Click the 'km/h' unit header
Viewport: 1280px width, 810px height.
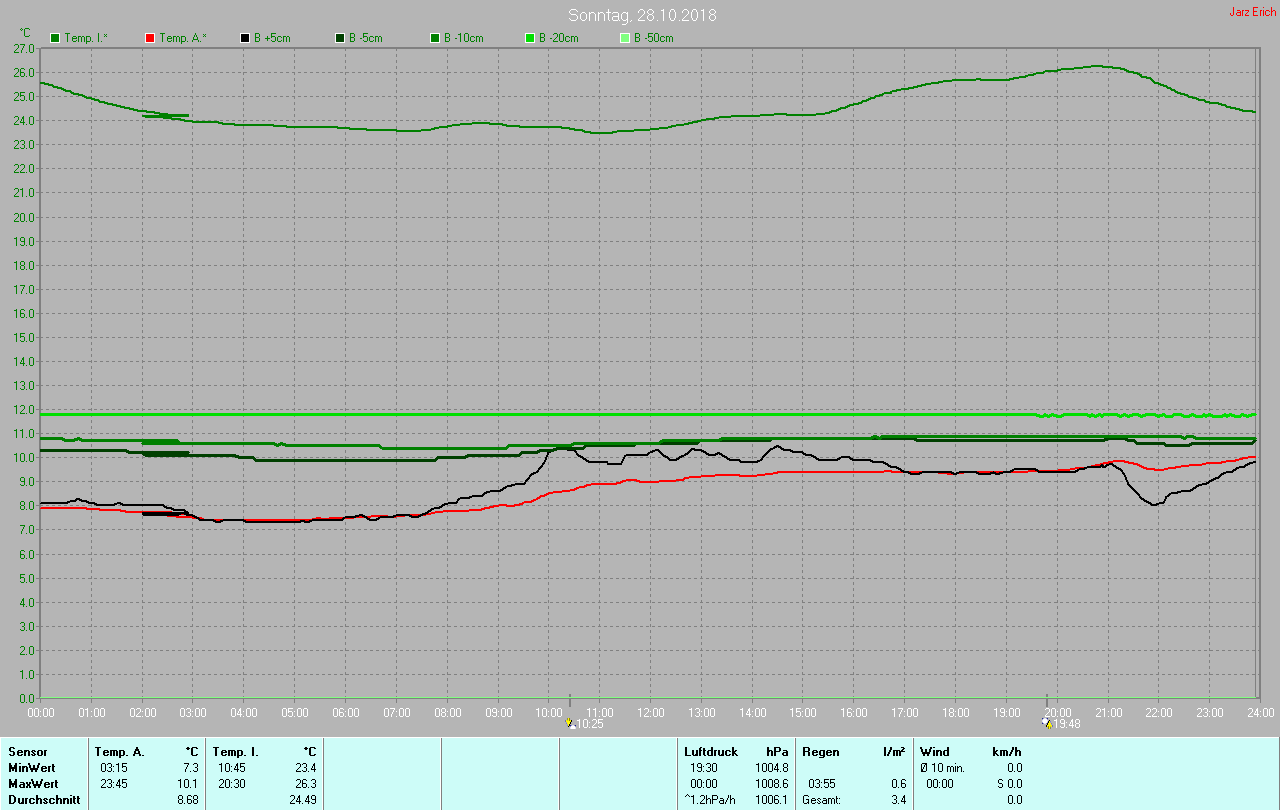pyautogui.click(x=1006, y=752)
